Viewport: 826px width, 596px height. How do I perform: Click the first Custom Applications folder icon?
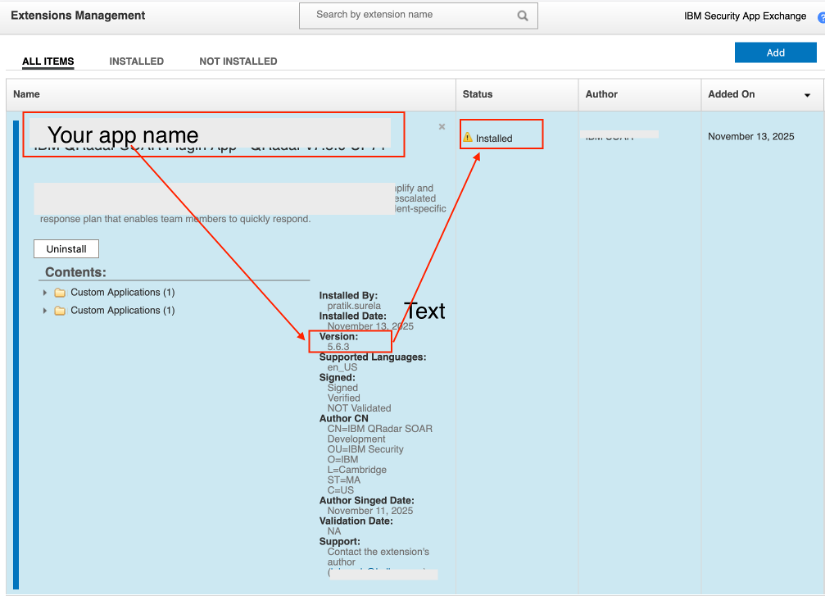(x=60, y=292)
